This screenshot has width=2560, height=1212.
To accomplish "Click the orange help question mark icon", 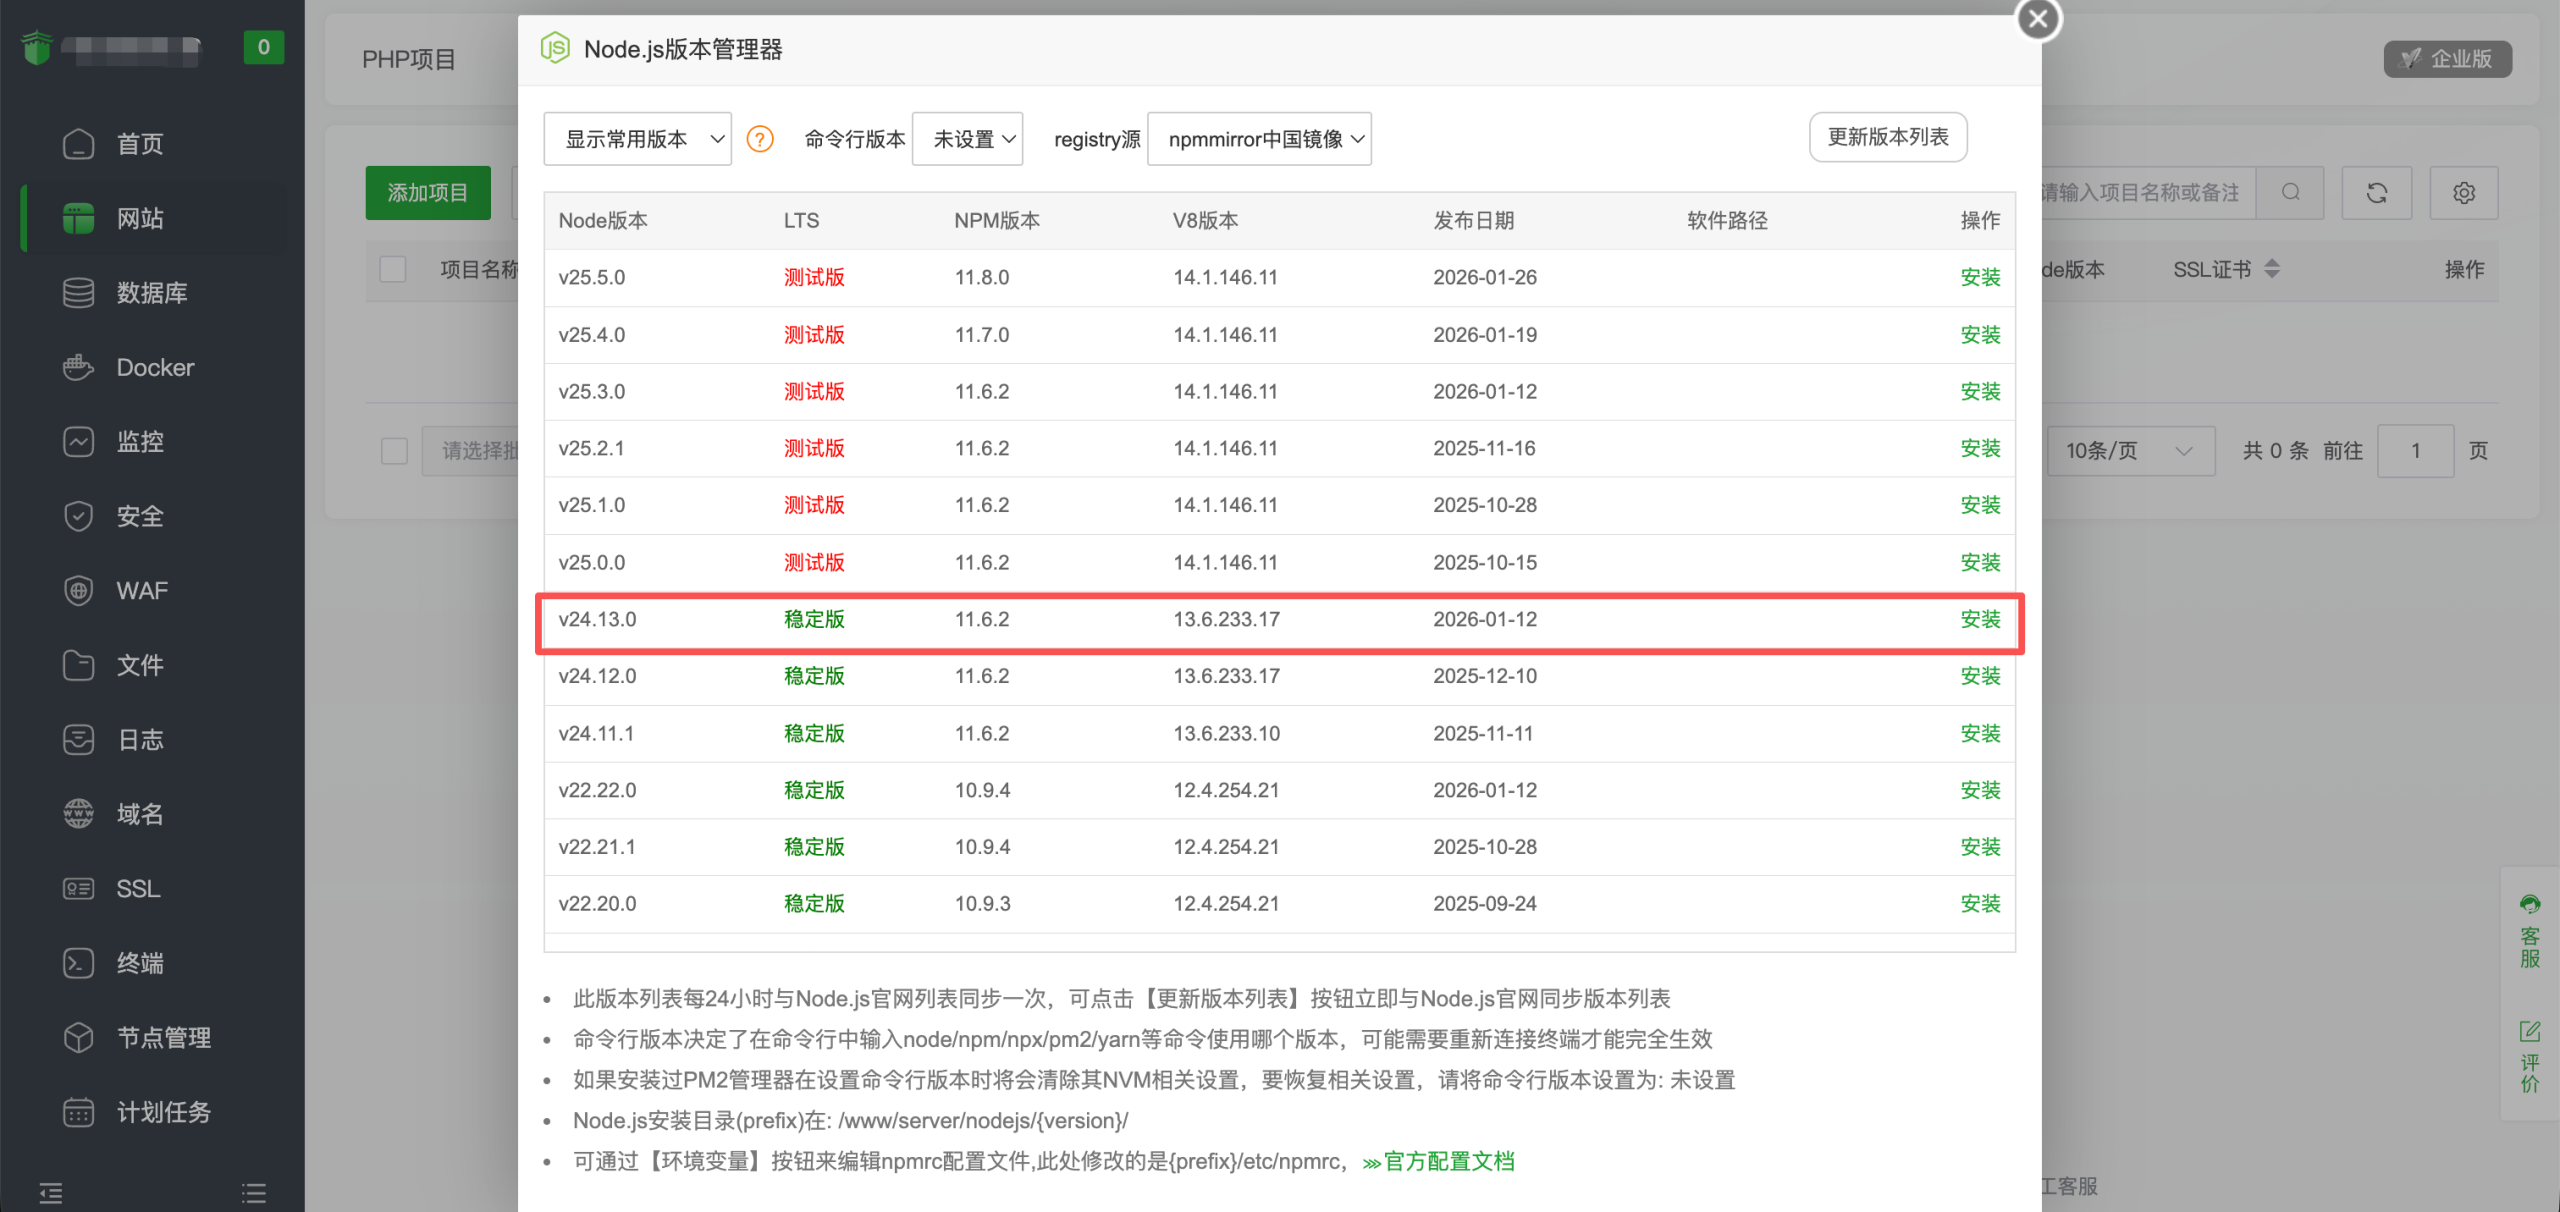I will (x=760, y=139).
